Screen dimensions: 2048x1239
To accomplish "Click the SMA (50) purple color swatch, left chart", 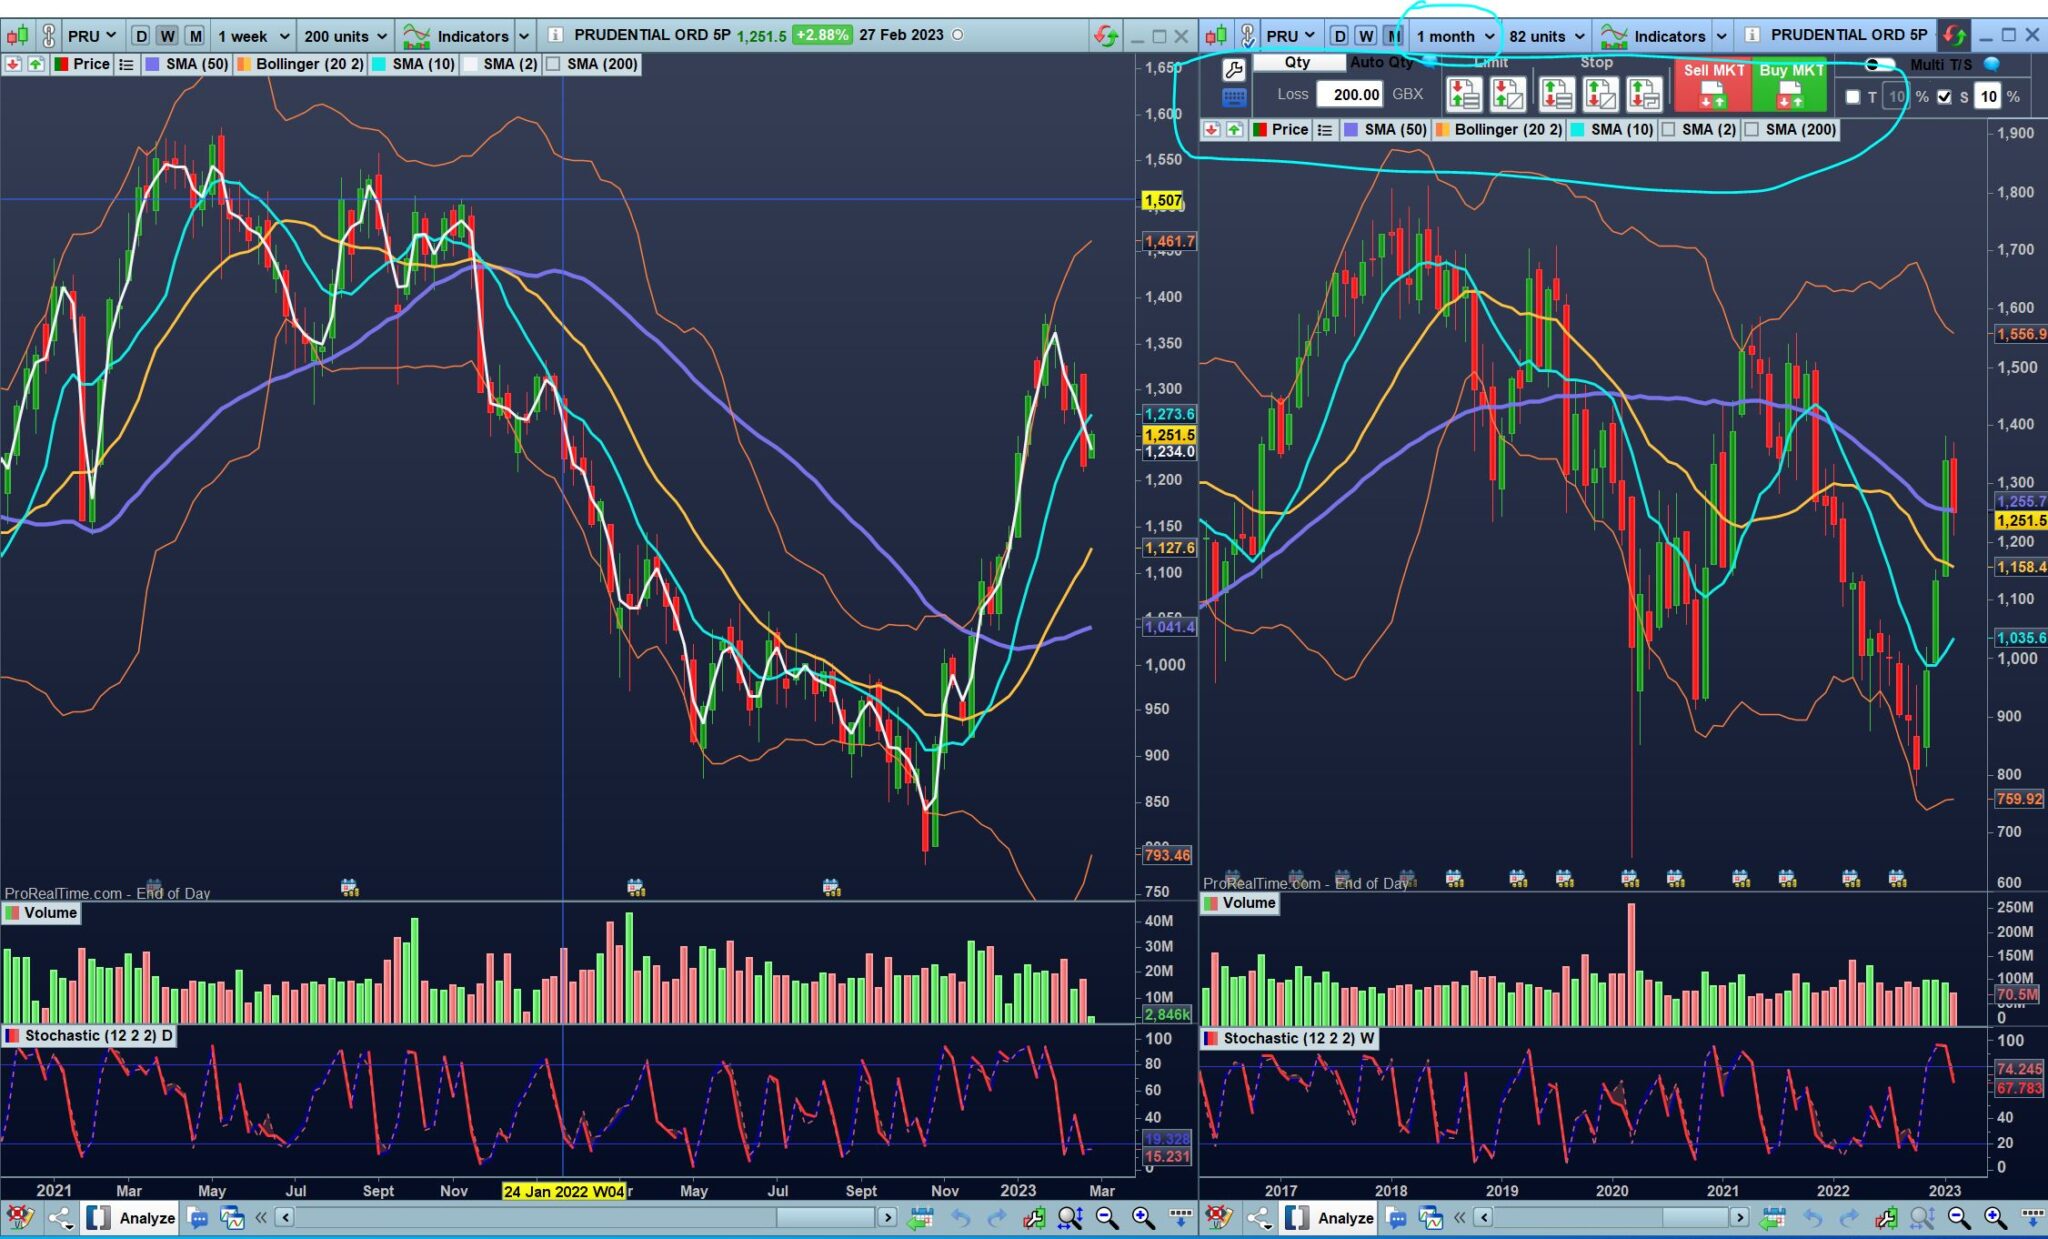I will tap(153, 64).
